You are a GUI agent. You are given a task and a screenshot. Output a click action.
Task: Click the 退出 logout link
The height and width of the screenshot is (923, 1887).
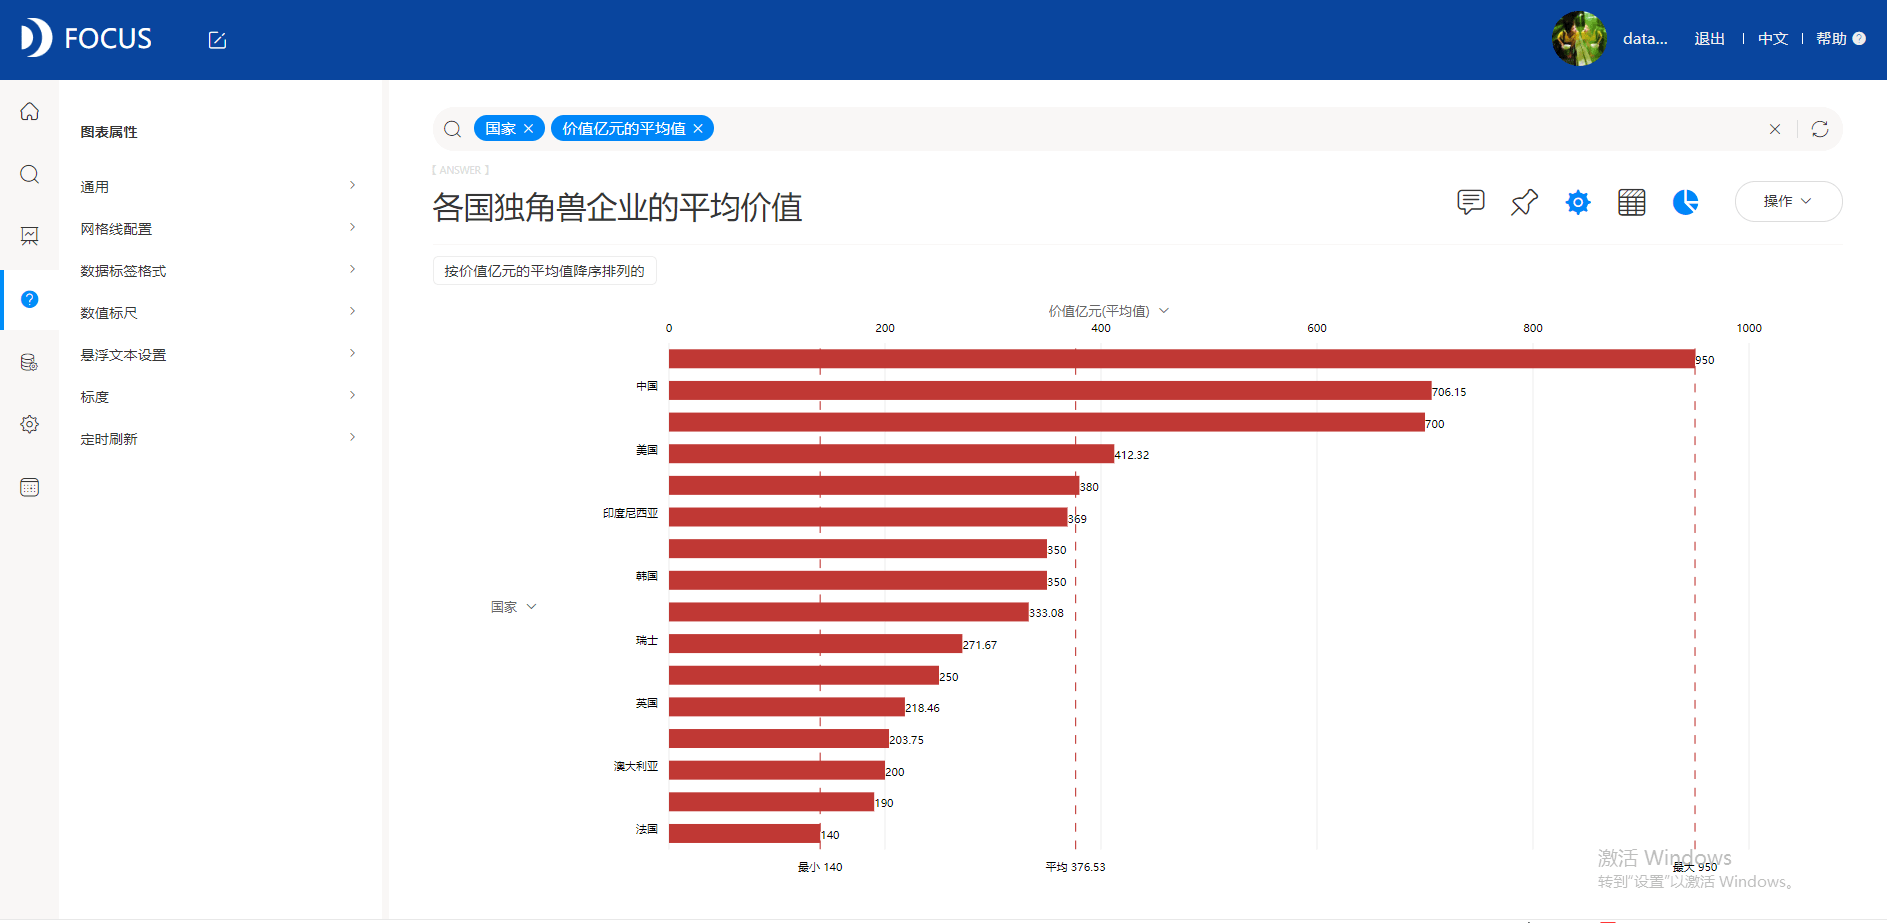(x=1709, y=39)
